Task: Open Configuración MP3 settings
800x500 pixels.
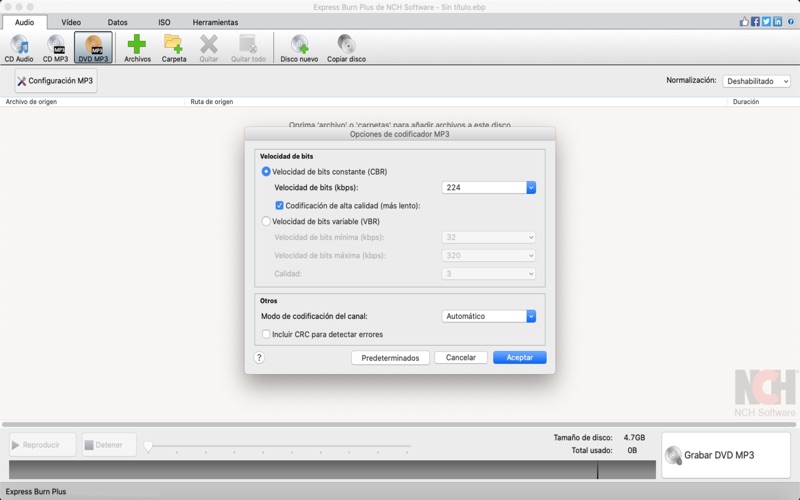Action: coord(56,81)
